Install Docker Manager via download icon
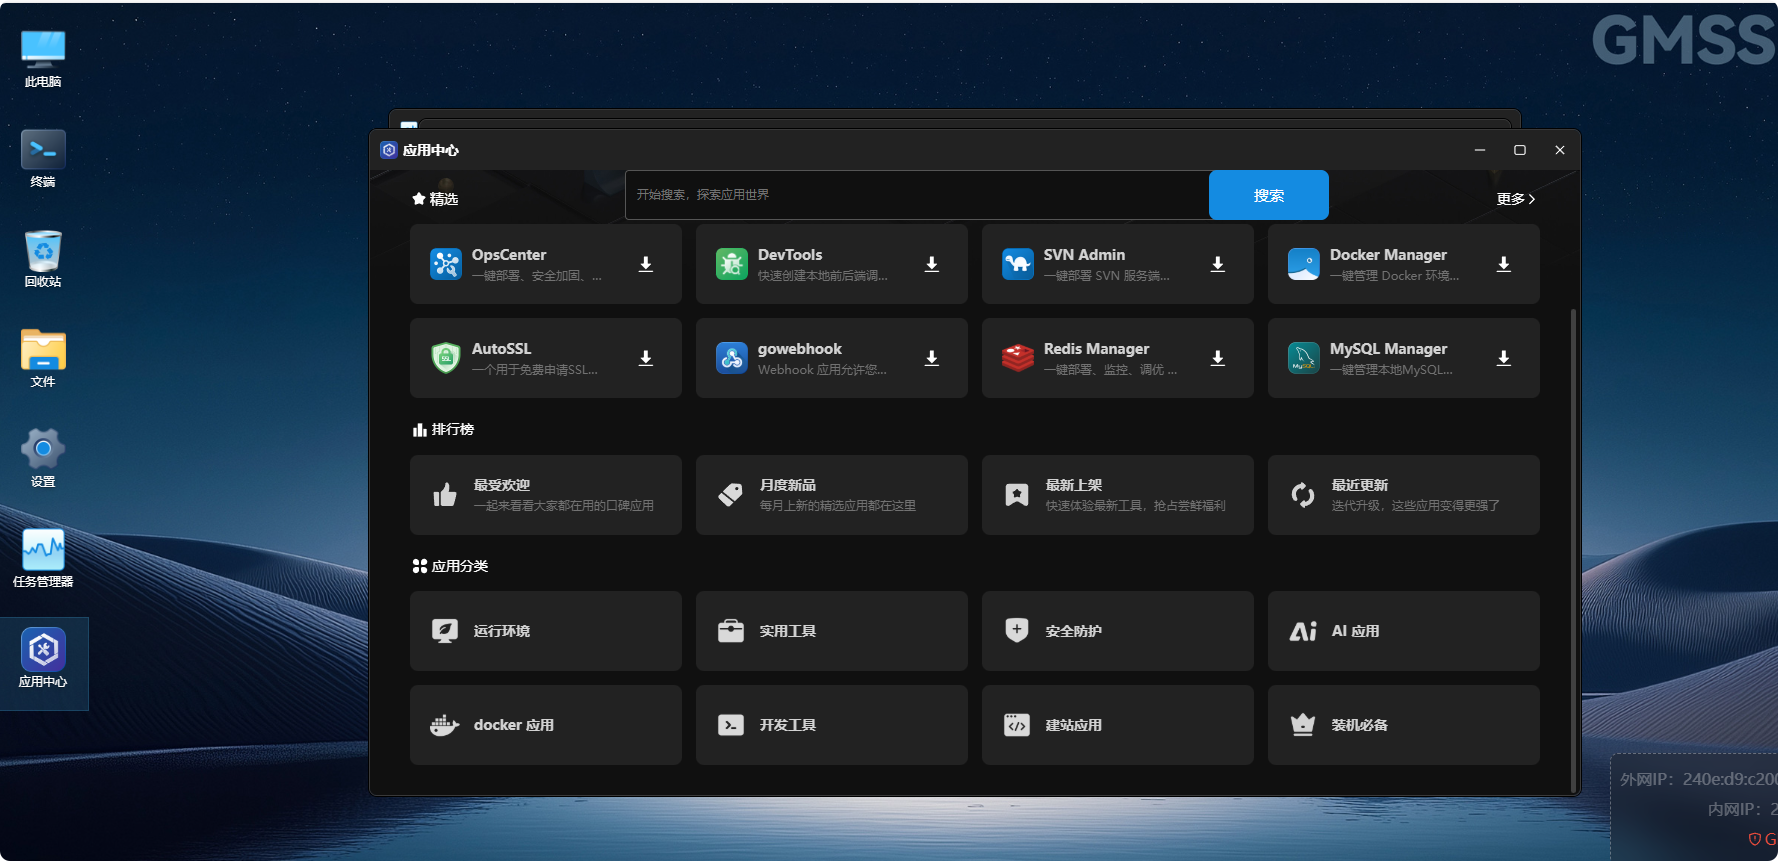 [1504, 264]
